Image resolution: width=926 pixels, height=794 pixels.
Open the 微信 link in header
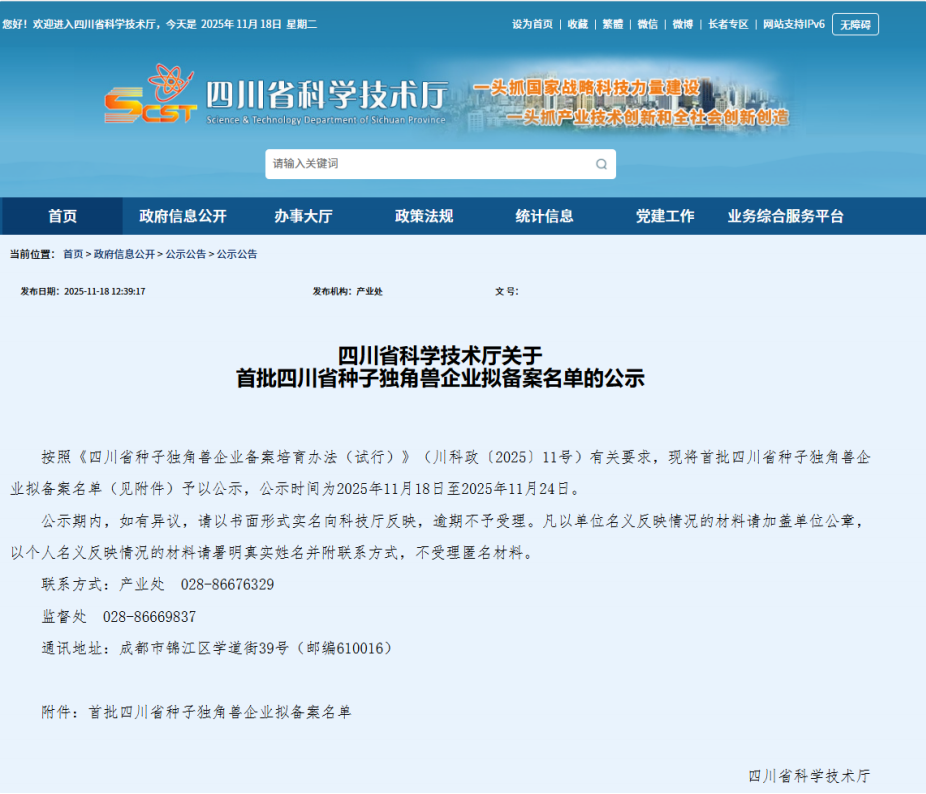coord(647,24)
